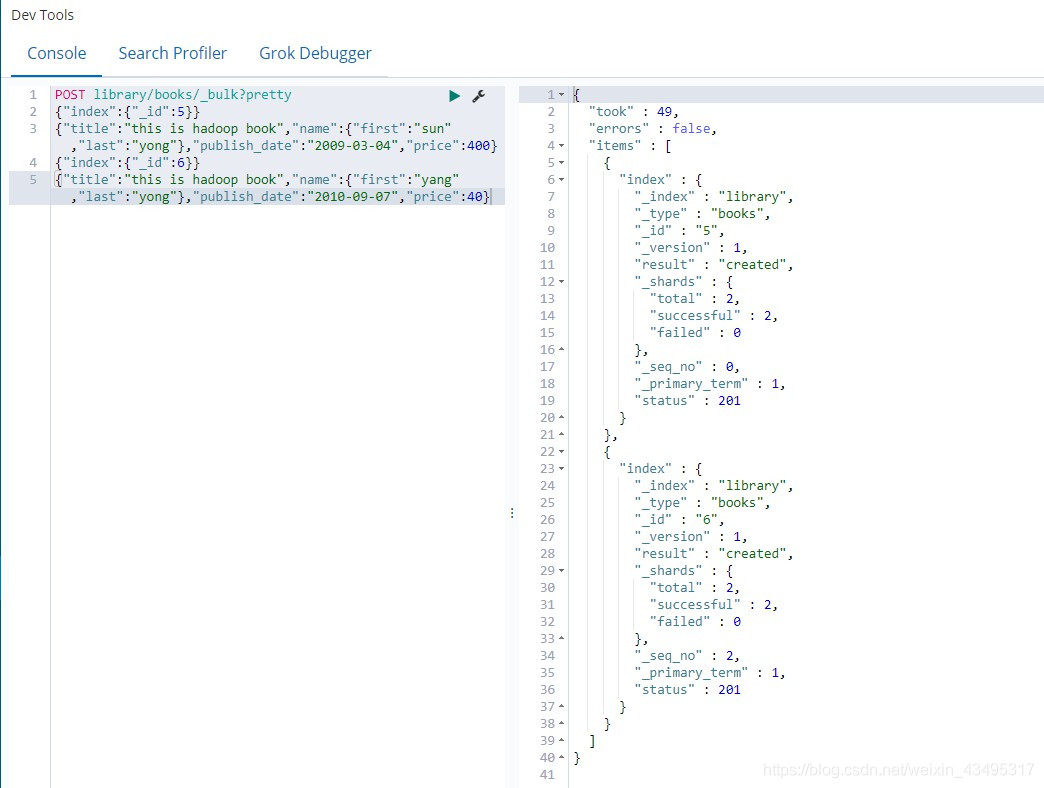The height and width of the screenshot is (788, 1044).
Task: Click the {"index":{"_id":6}} line in the editor
Action: click(x=127, y=162)
